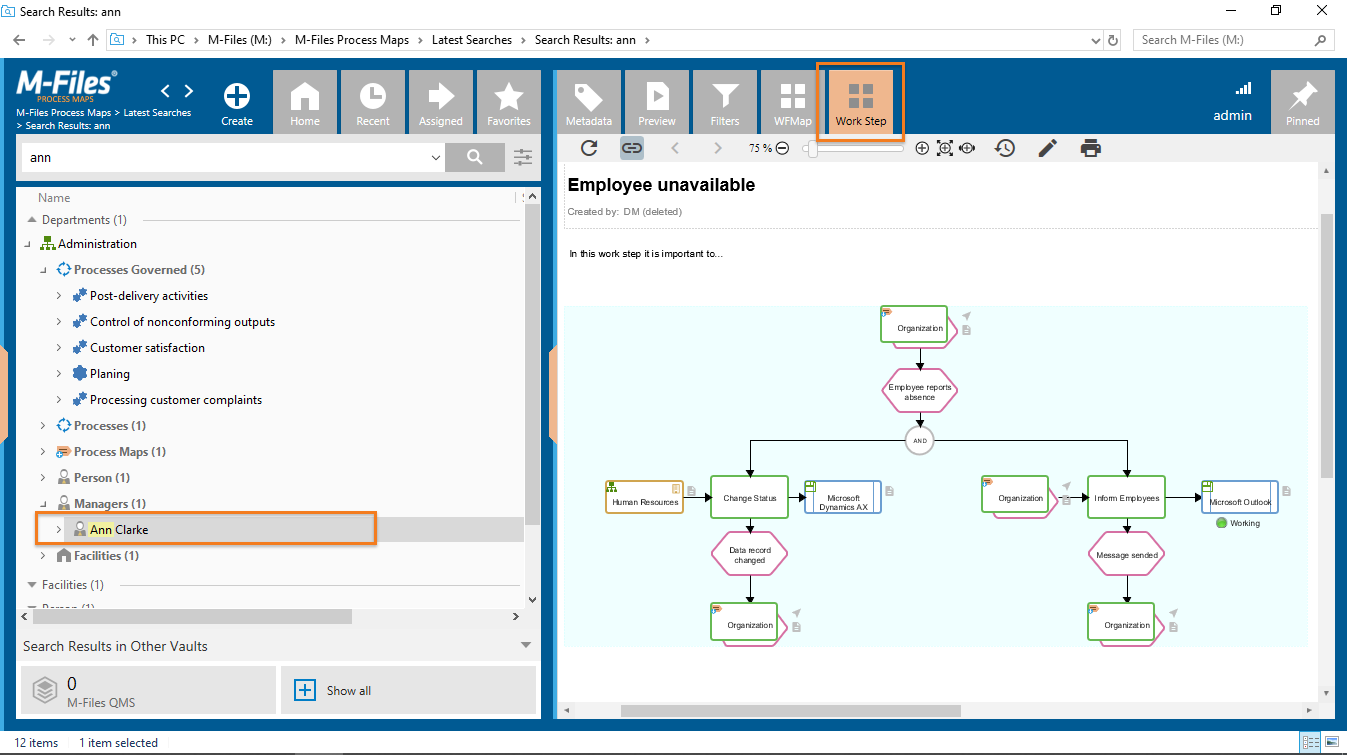The image size is (1347, 755).
Task: Expand the Planing item
Action: pyautogui.click(x=59, y=374)
